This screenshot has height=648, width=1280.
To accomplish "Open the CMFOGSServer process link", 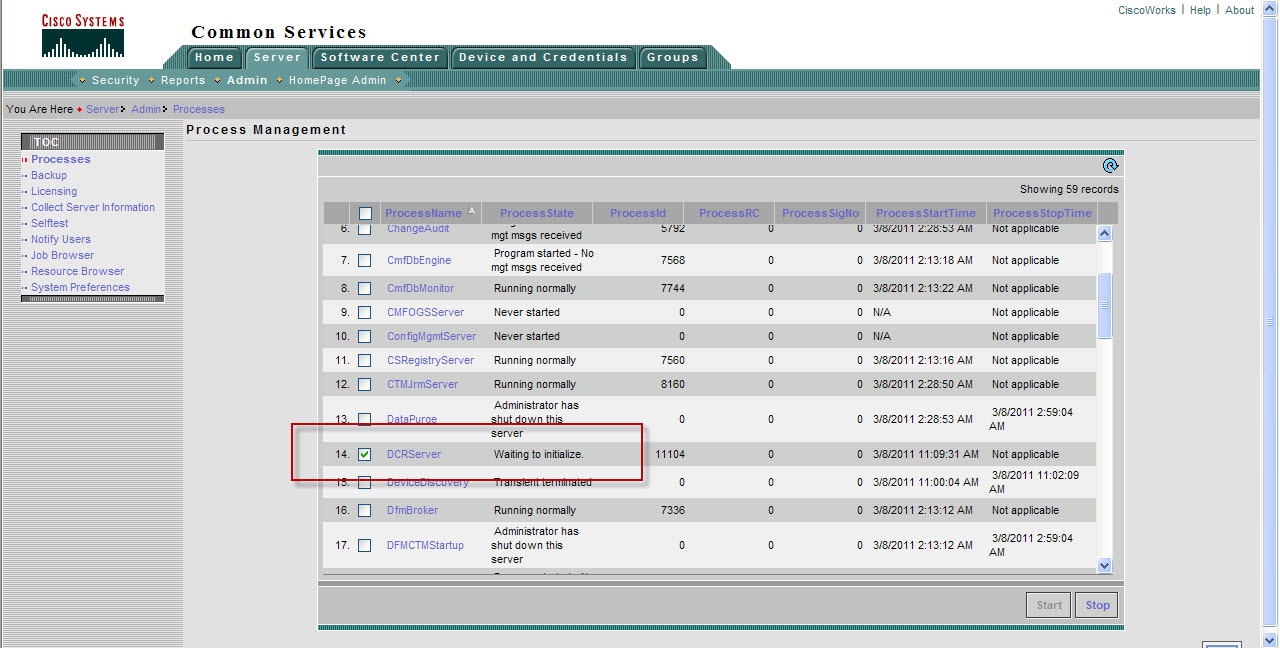I will click(426, 313).
